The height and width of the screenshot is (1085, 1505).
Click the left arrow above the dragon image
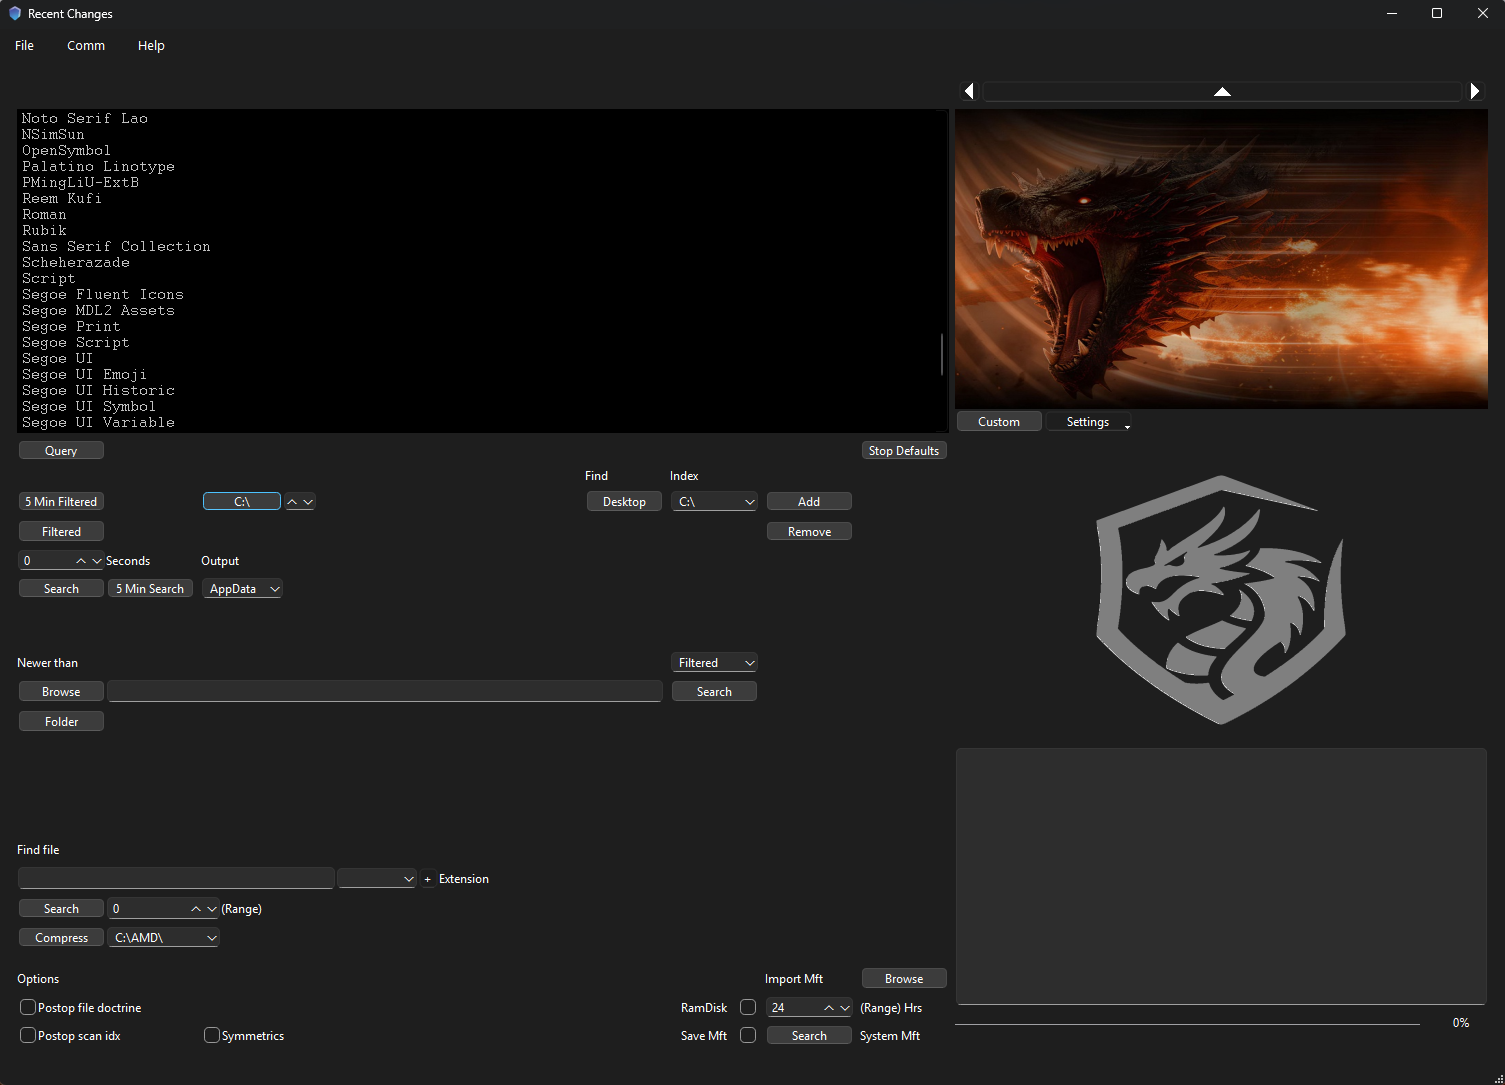click(x=969, y=91)
